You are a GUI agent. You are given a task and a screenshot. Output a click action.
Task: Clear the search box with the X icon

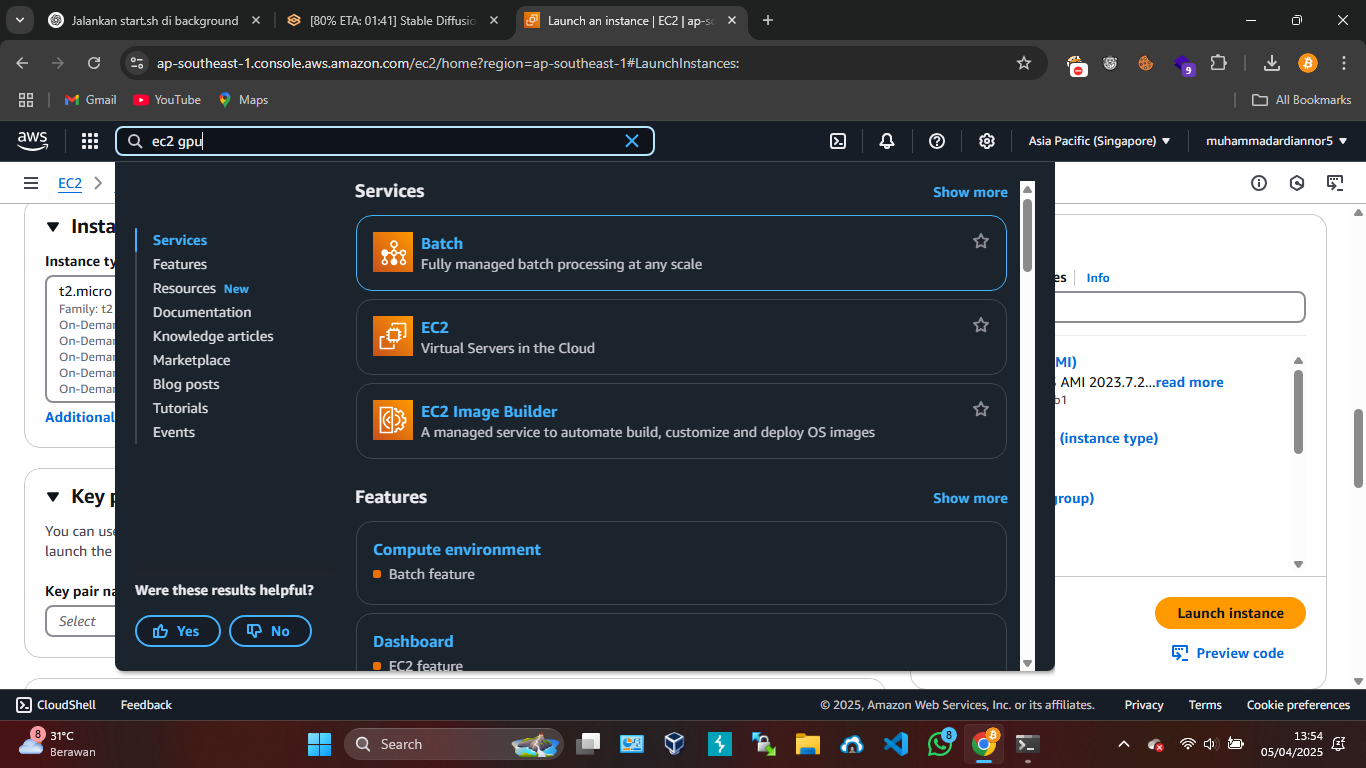[x=632, y=141]
